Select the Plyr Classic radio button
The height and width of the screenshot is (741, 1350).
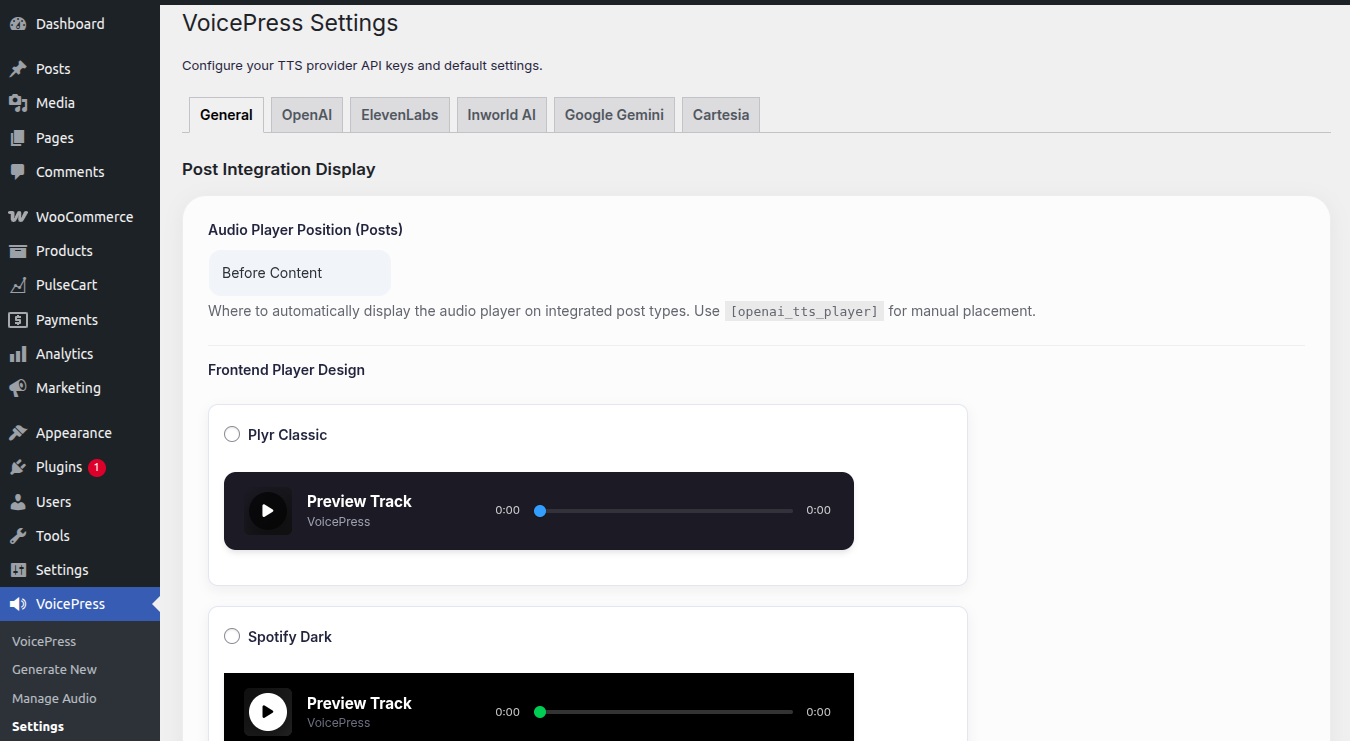pyautogui.click(x=232, y=434)
